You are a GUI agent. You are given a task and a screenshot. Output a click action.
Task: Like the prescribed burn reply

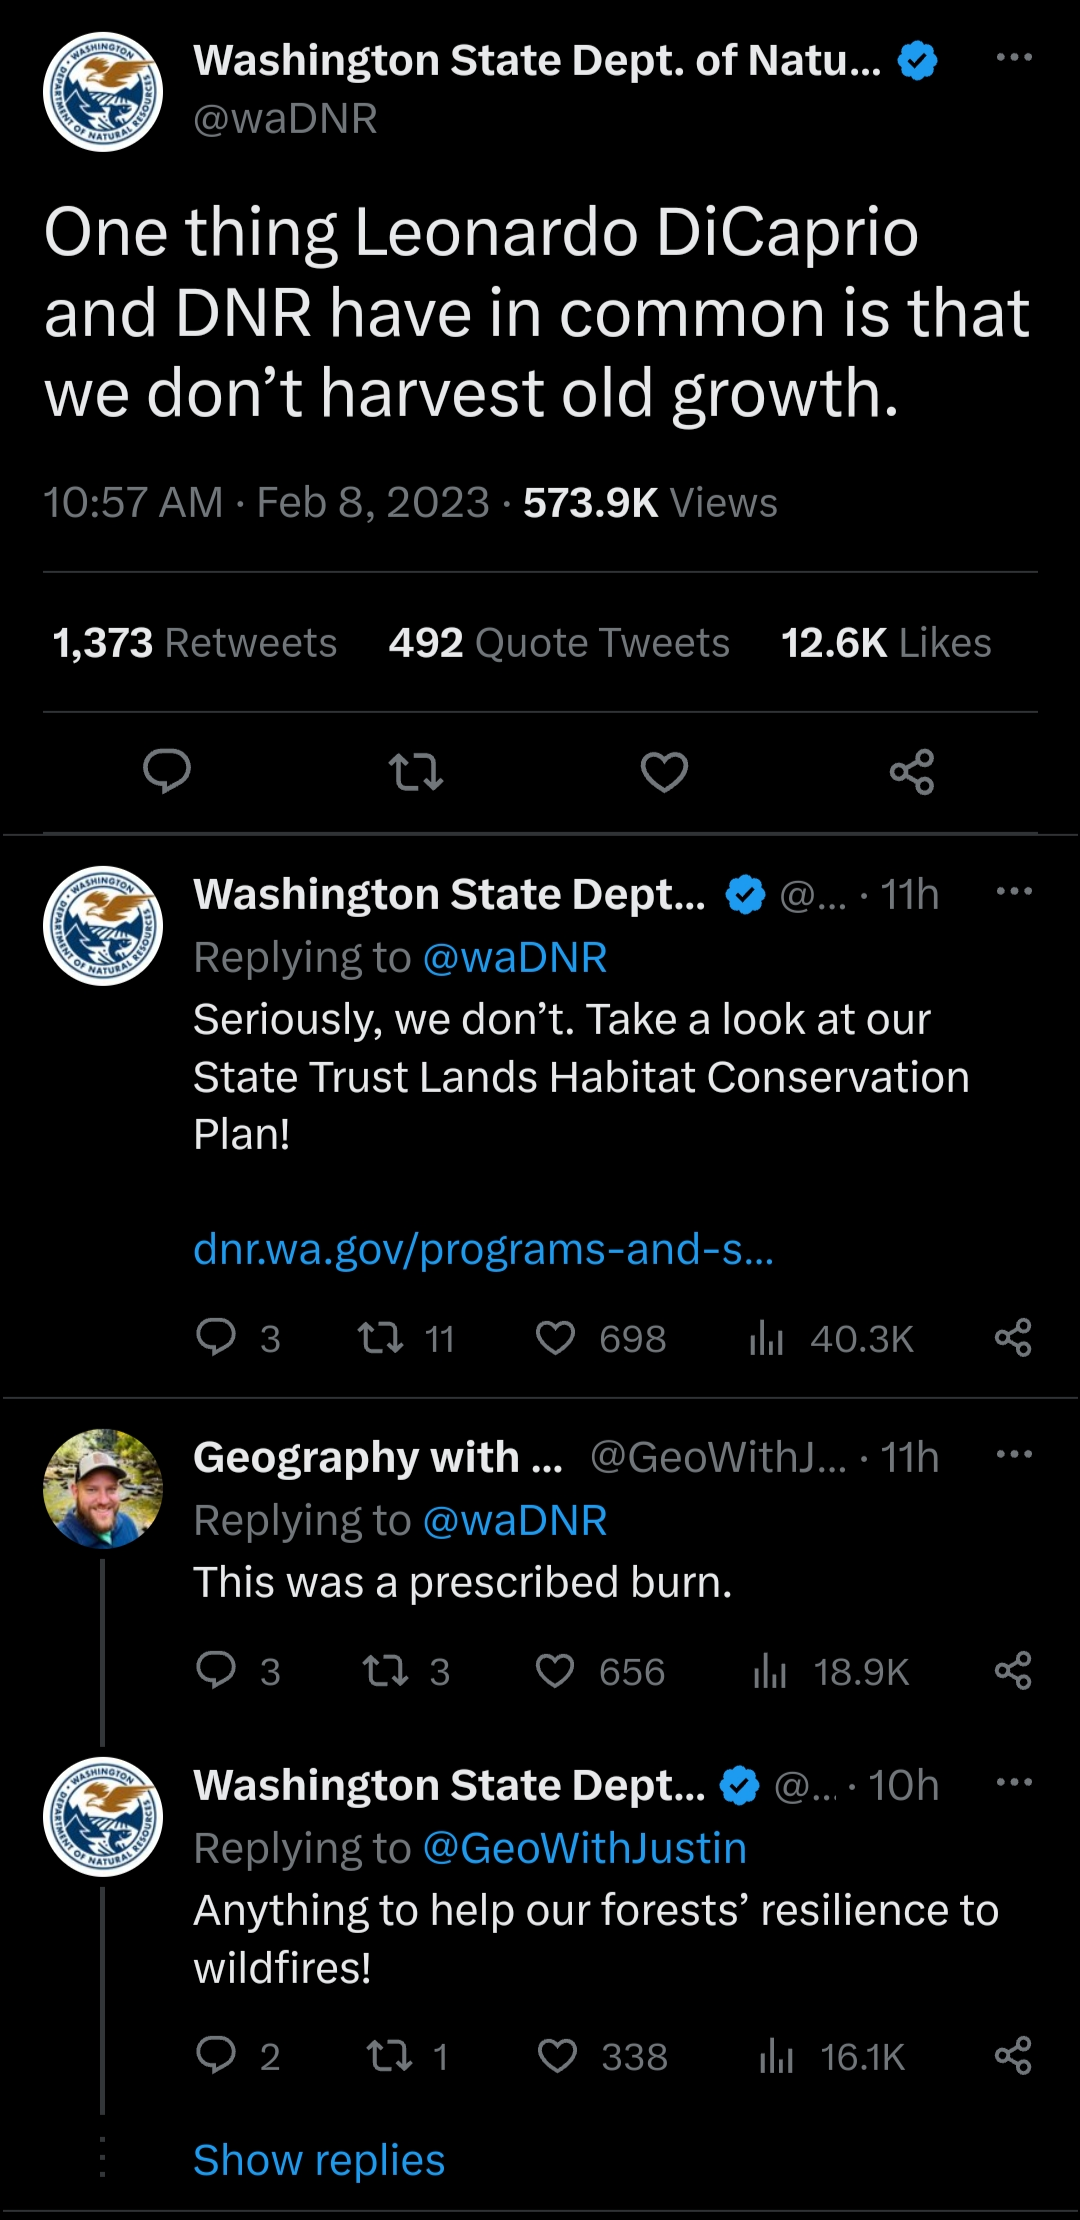pyautogui.click(x=555, y=1671)
